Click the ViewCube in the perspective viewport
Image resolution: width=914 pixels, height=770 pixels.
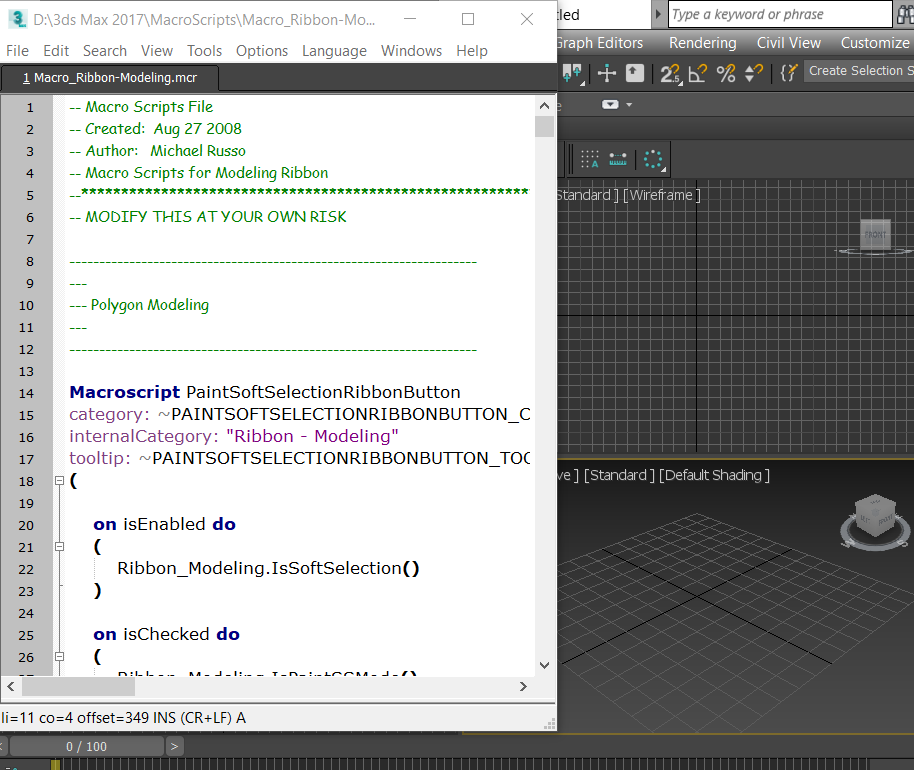pyautogui.click(x=875, y=518)
